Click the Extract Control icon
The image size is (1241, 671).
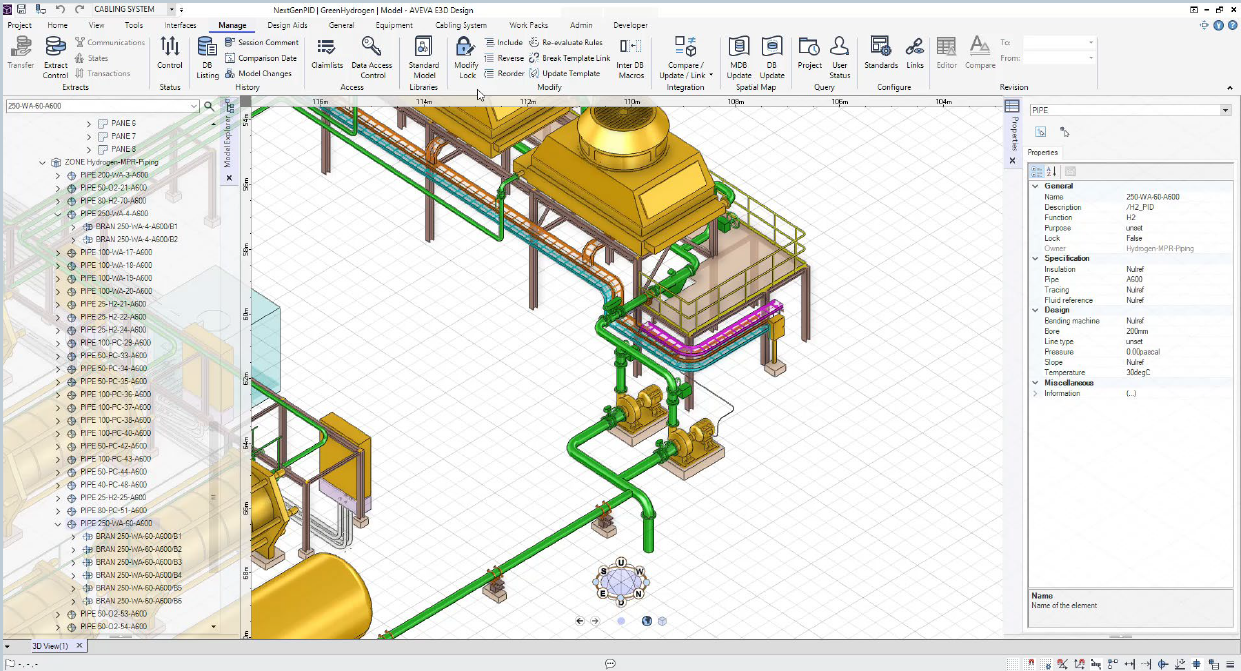coord(55,47)
